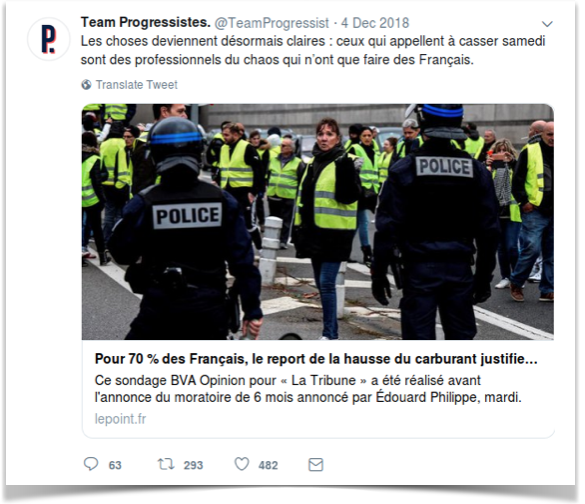Viewport: 585px width, 504px height.
Task: Open the @TeamProgressist handle
Action: point(272,23)
